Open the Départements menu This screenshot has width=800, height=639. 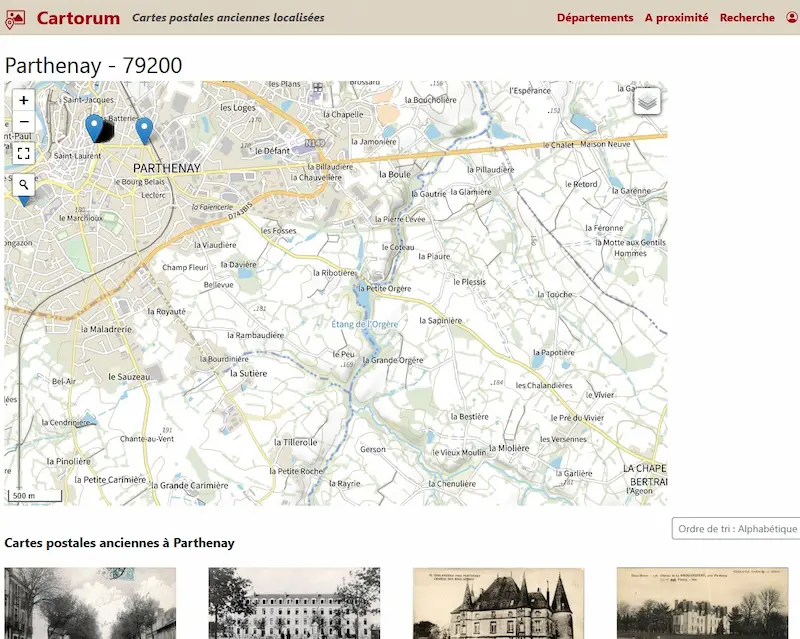pos(595,17)
